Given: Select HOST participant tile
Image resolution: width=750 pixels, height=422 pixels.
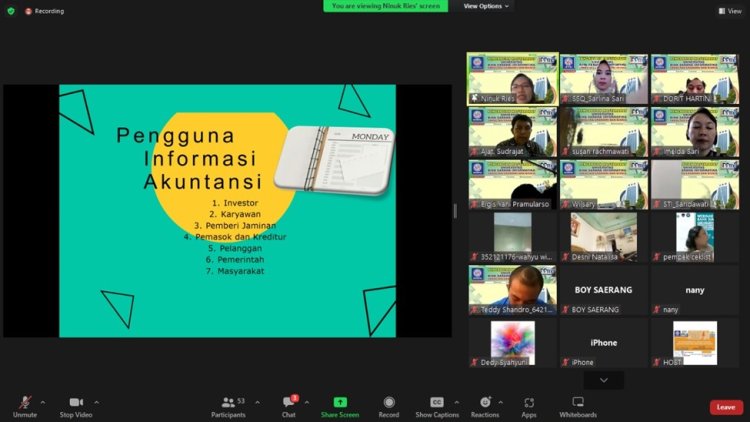Looking at the screenshot, I should (x=695, y=343).
